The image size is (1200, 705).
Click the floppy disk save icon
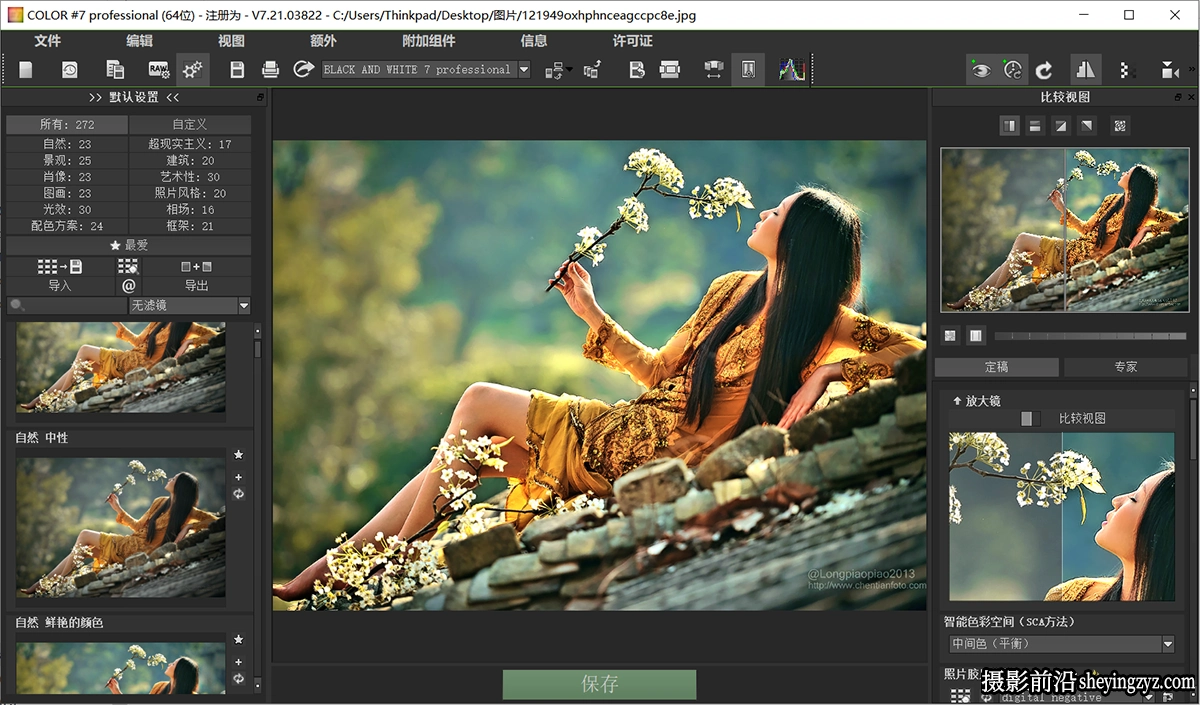[237, 69]
